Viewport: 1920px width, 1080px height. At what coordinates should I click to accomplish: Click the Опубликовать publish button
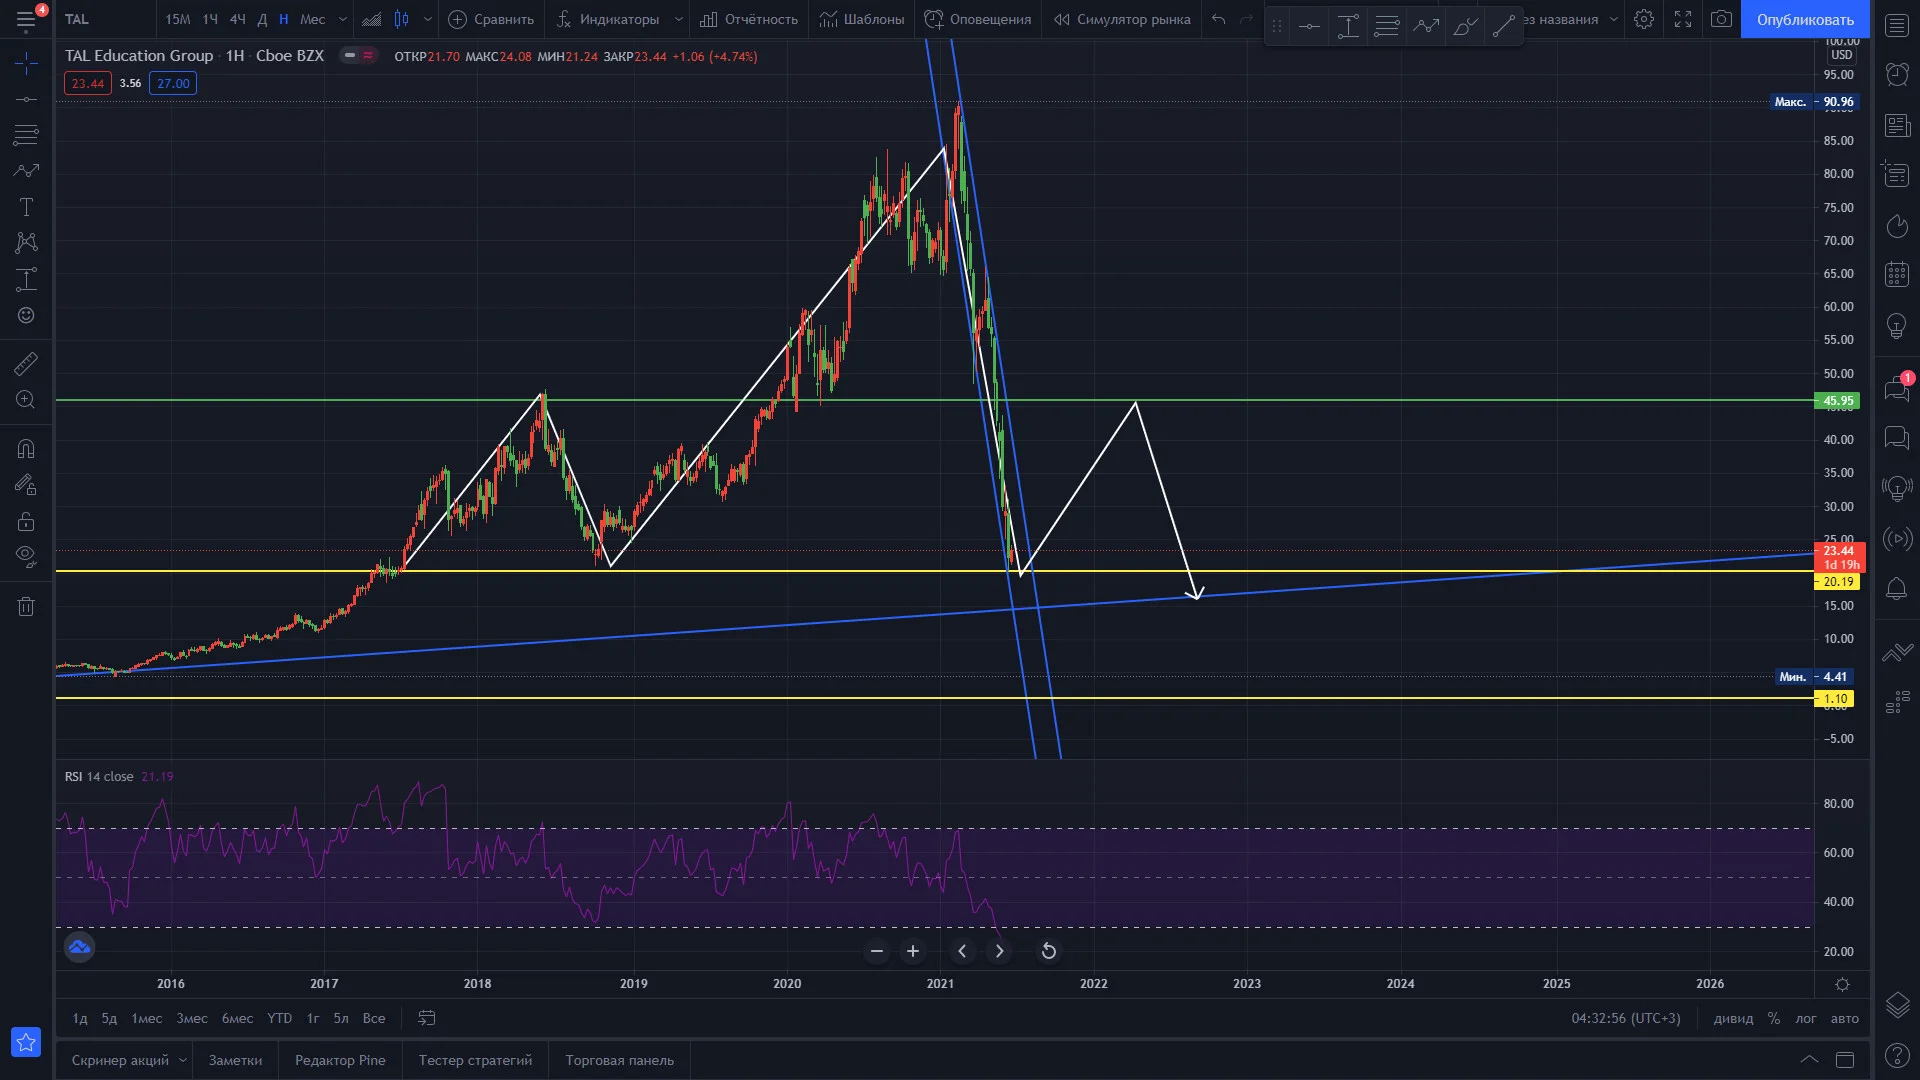pyautogui.click(x=1805, y=19)
